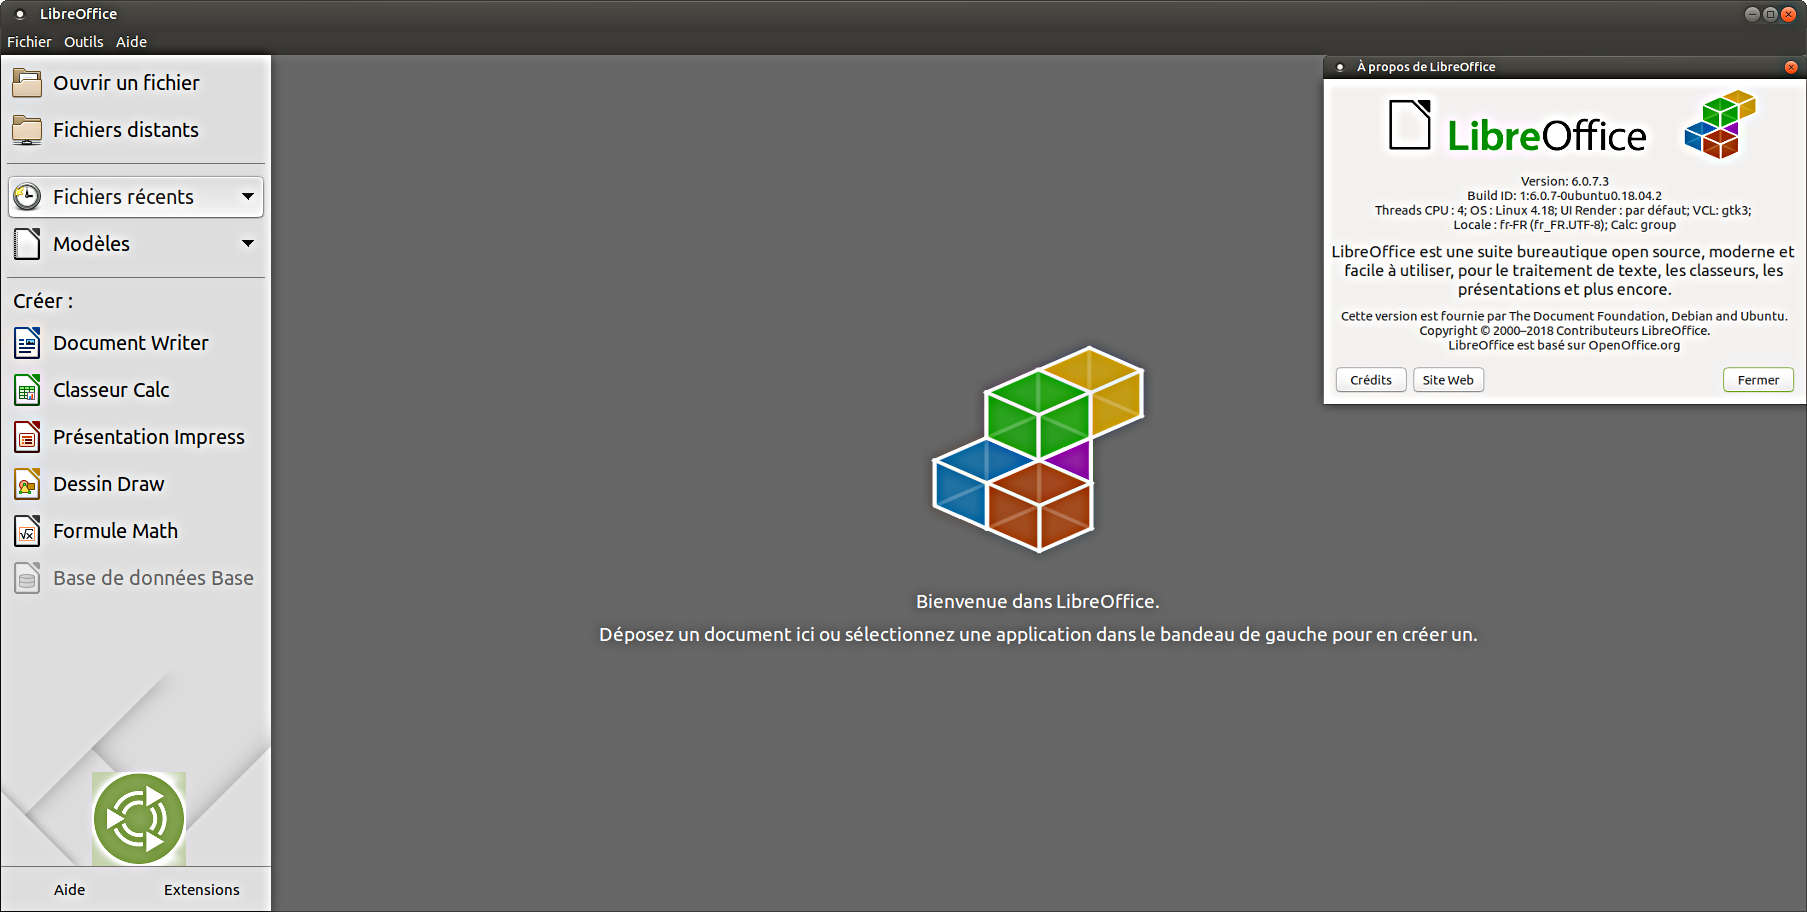This screenshot has height=912, width=1807.
Task: Click the Math formula icon
Action: pyautogui.click(x=27, y=531)
